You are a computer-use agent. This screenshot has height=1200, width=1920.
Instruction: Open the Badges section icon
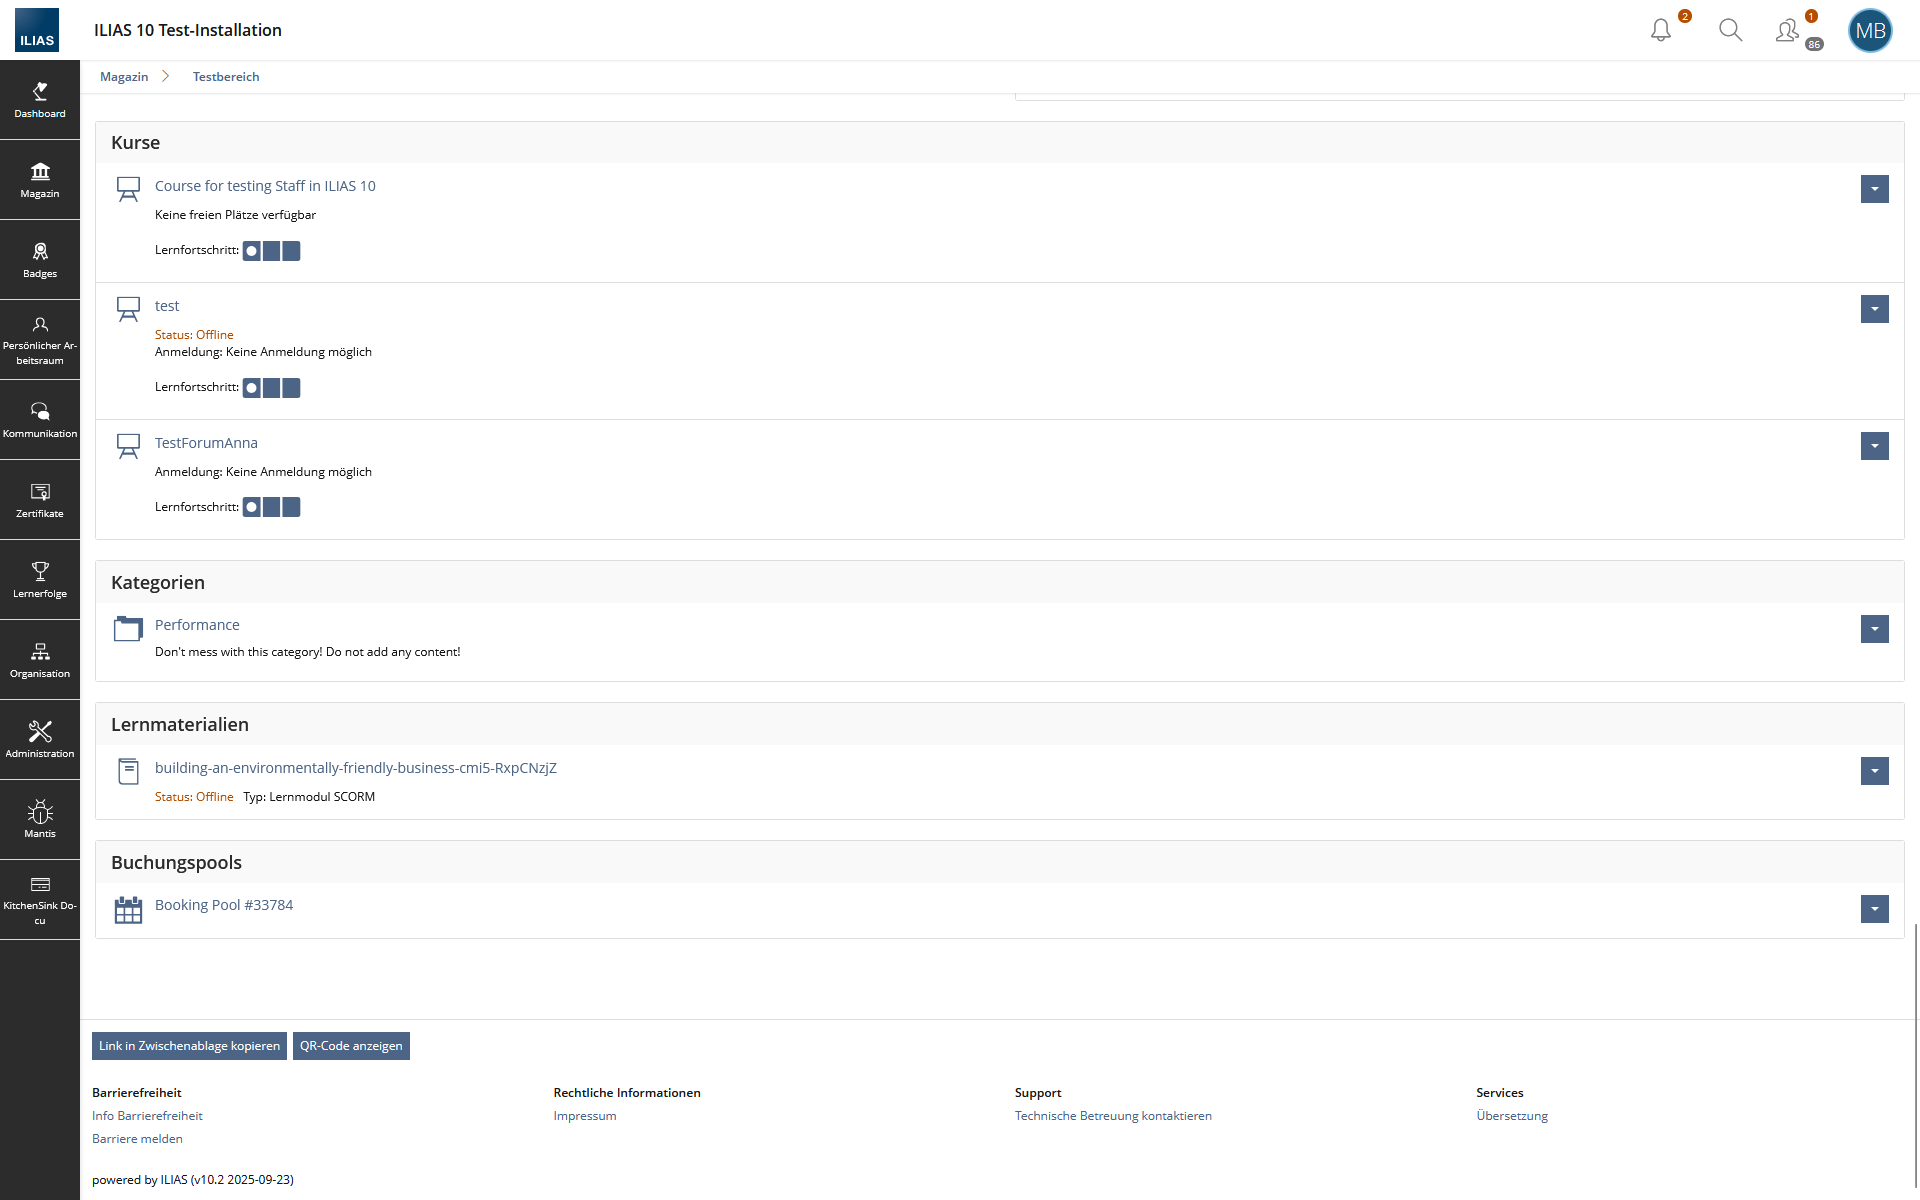(40, 259)
